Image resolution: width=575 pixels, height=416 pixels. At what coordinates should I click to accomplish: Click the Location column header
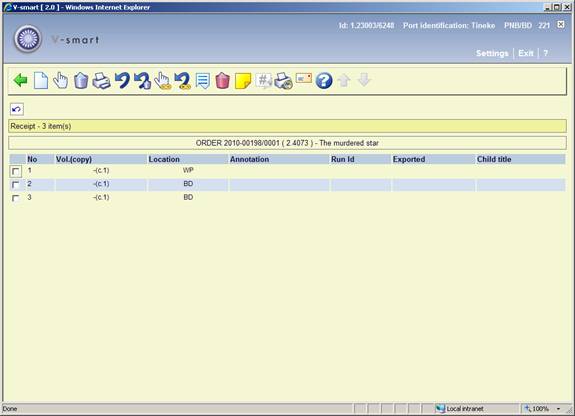coord(164,159)
